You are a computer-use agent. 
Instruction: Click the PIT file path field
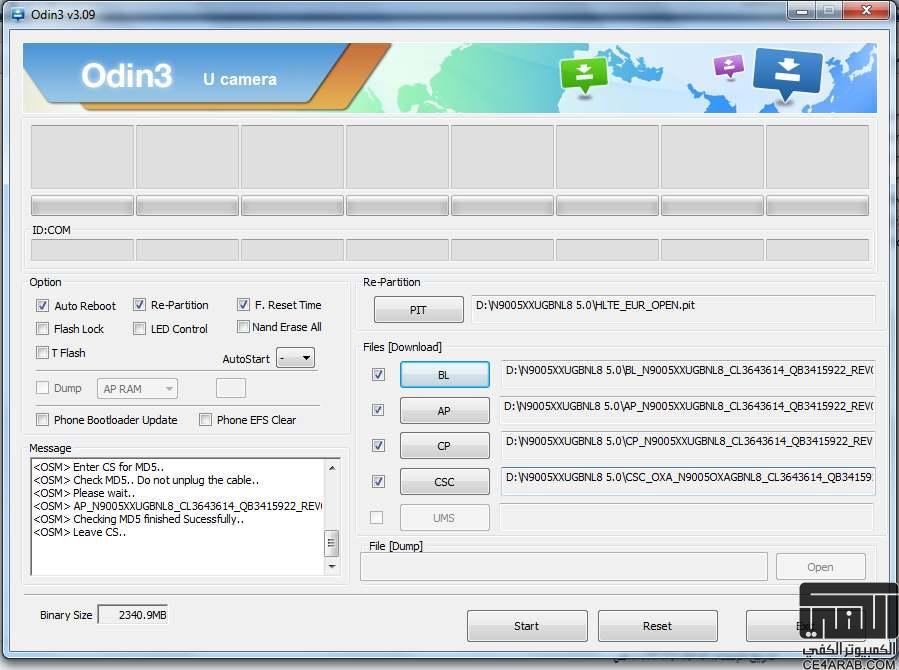[x=673, y=309]
